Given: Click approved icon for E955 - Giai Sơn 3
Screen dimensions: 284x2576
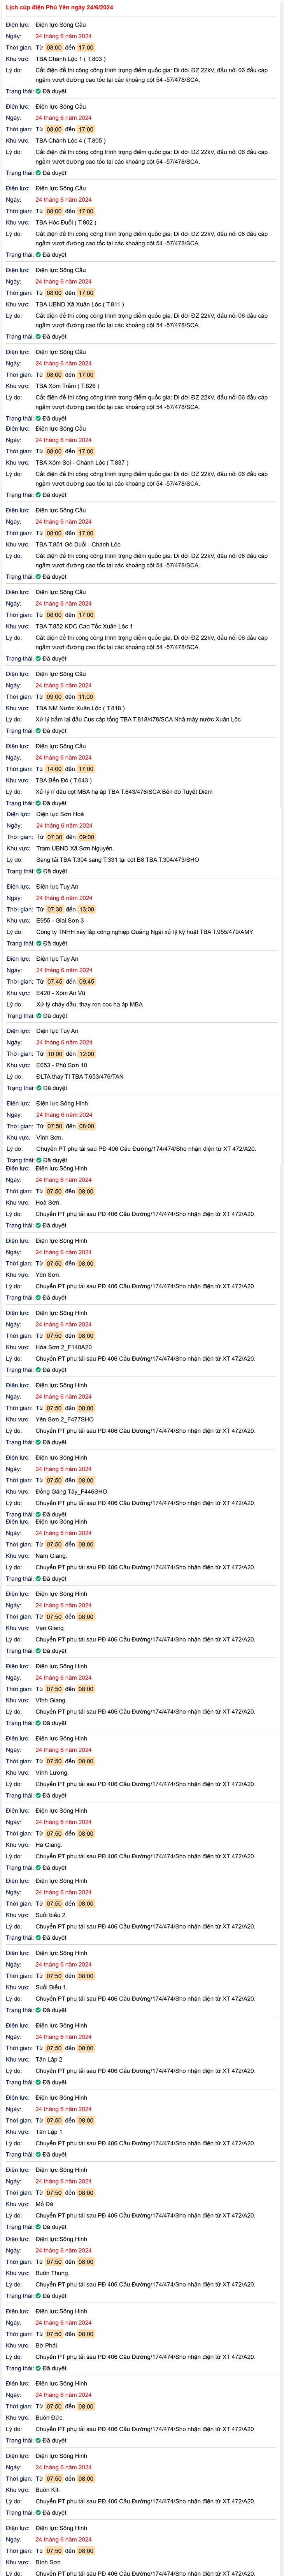Looking at the screenshot, I should pos(39,943).
